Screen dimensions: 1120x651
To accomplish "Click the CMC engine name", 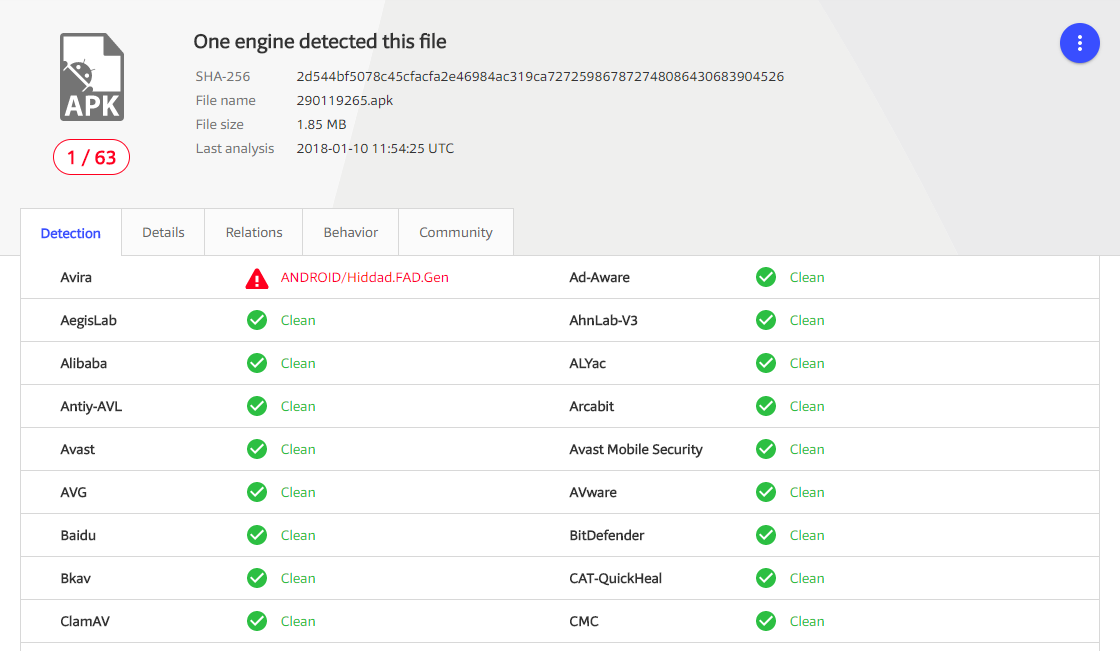I will click(x=584, y=621).
